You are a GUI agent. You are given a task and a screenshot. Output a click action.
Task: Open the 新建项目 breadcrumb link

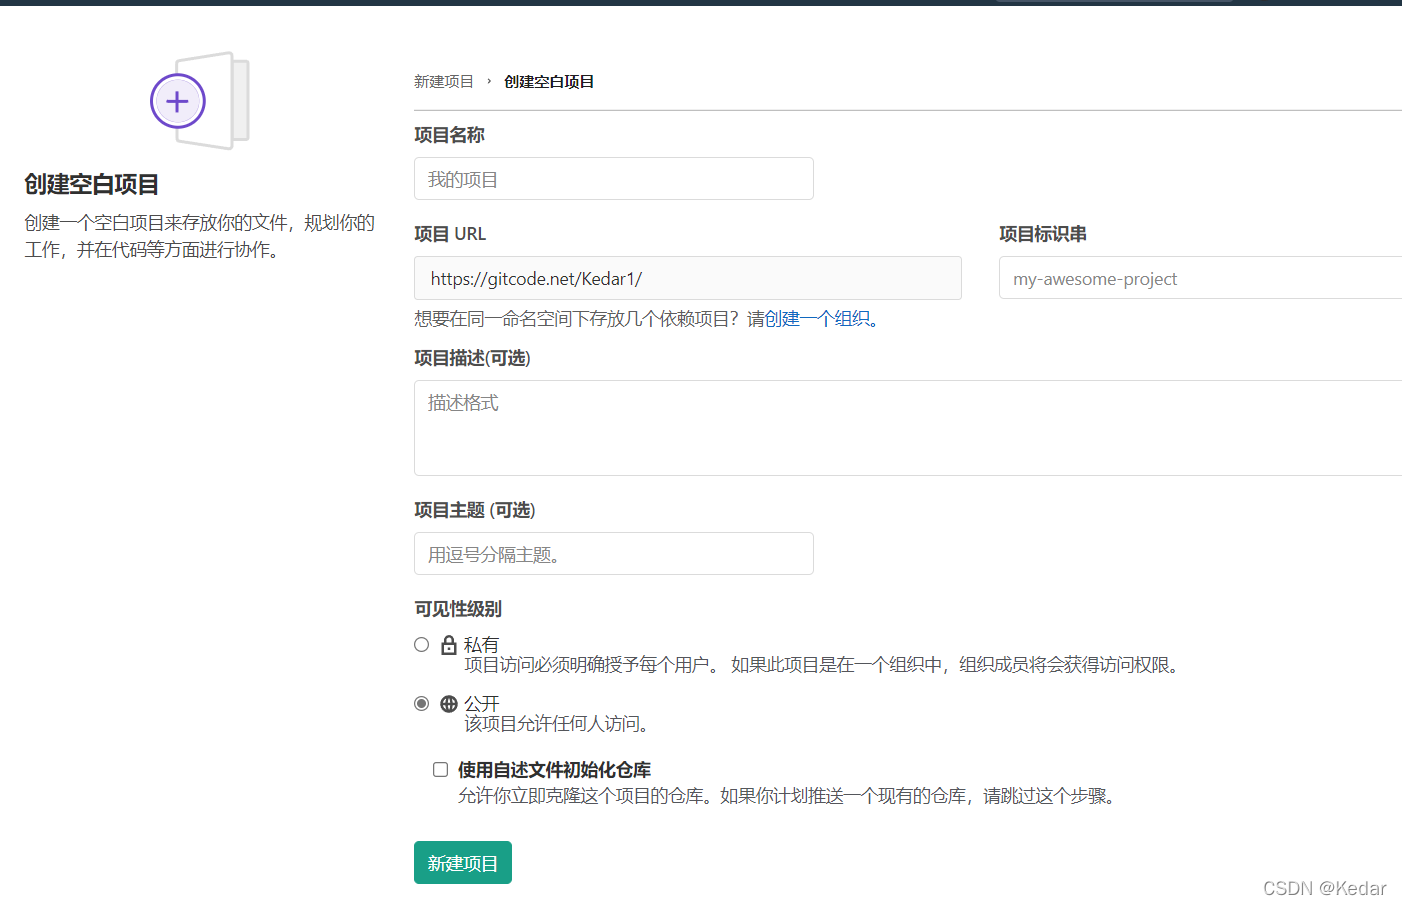444,81
